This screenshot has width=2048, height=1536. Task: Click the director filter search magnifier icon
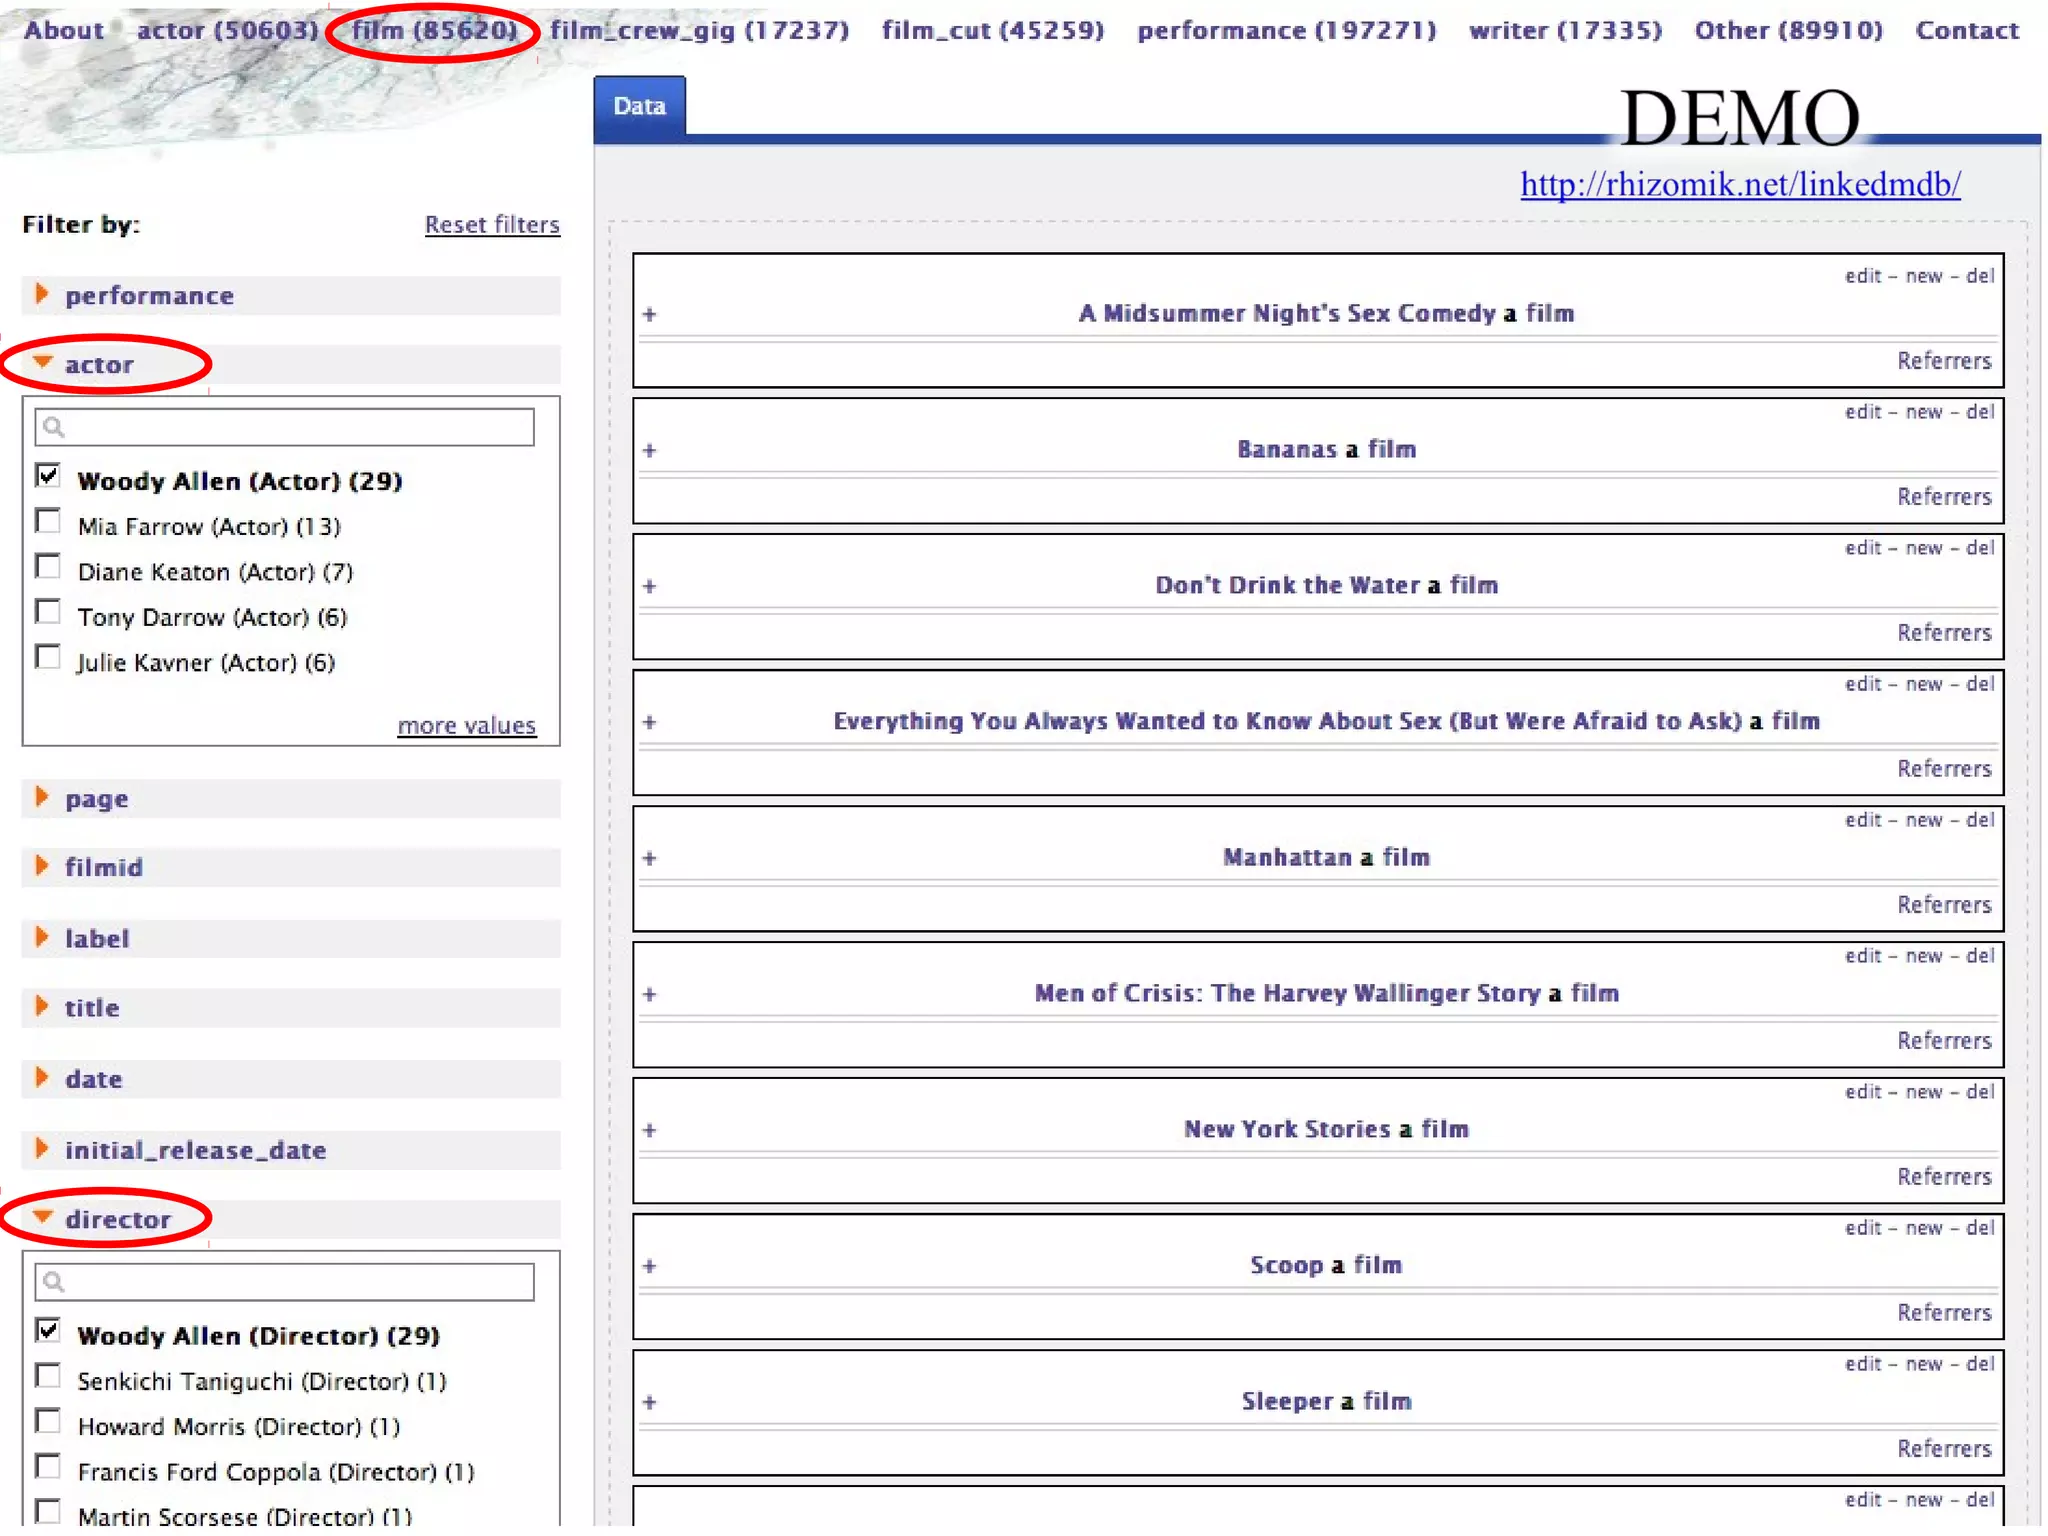55,1282
